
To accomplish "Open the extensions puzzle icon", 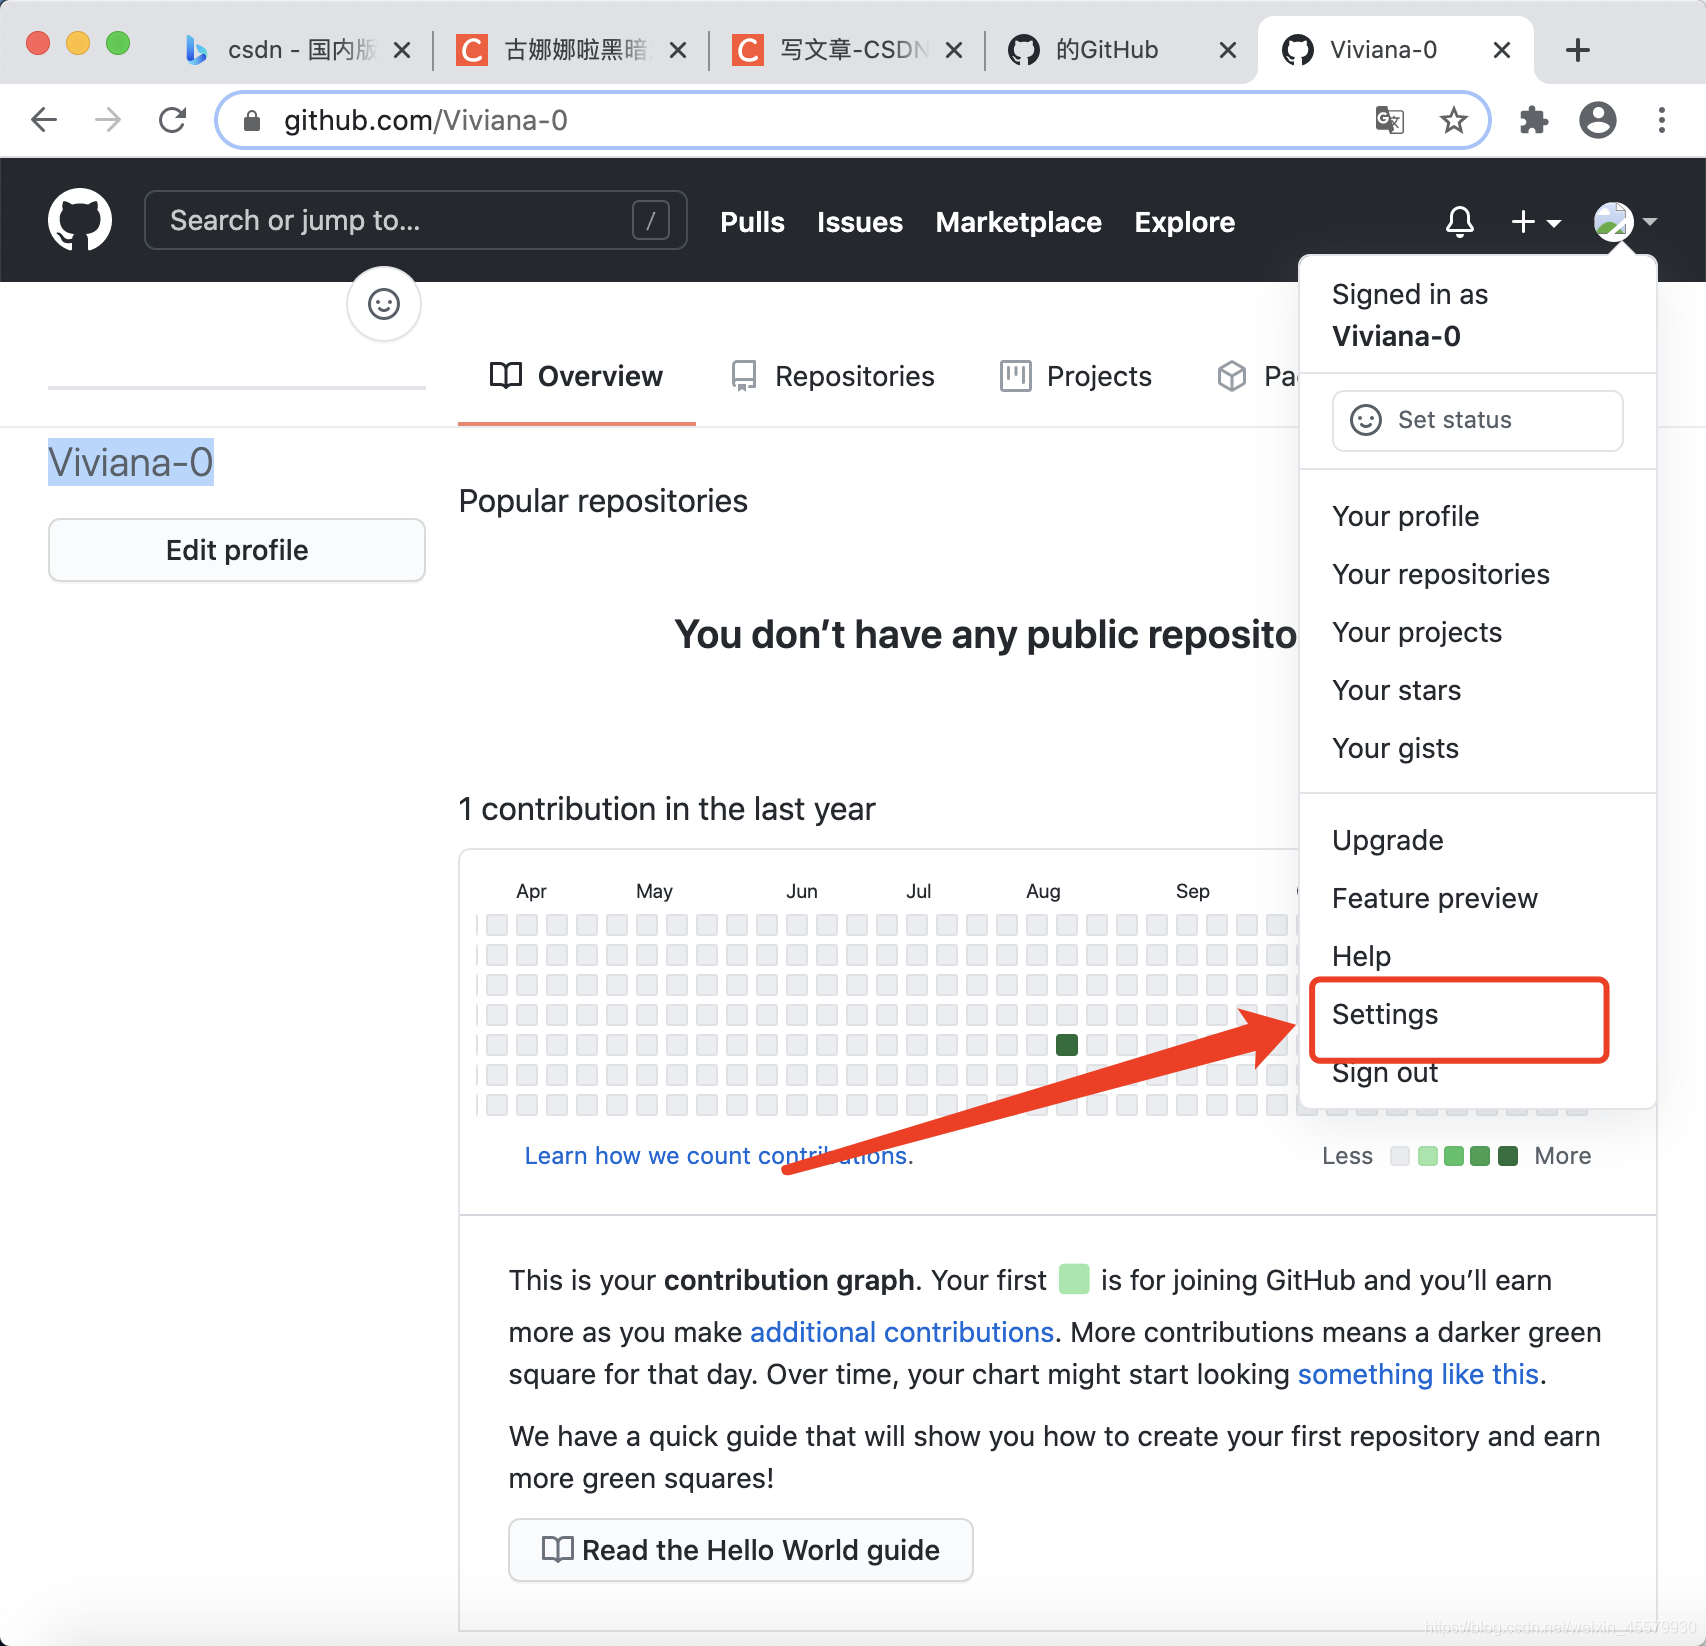I will click(1534, 120).
